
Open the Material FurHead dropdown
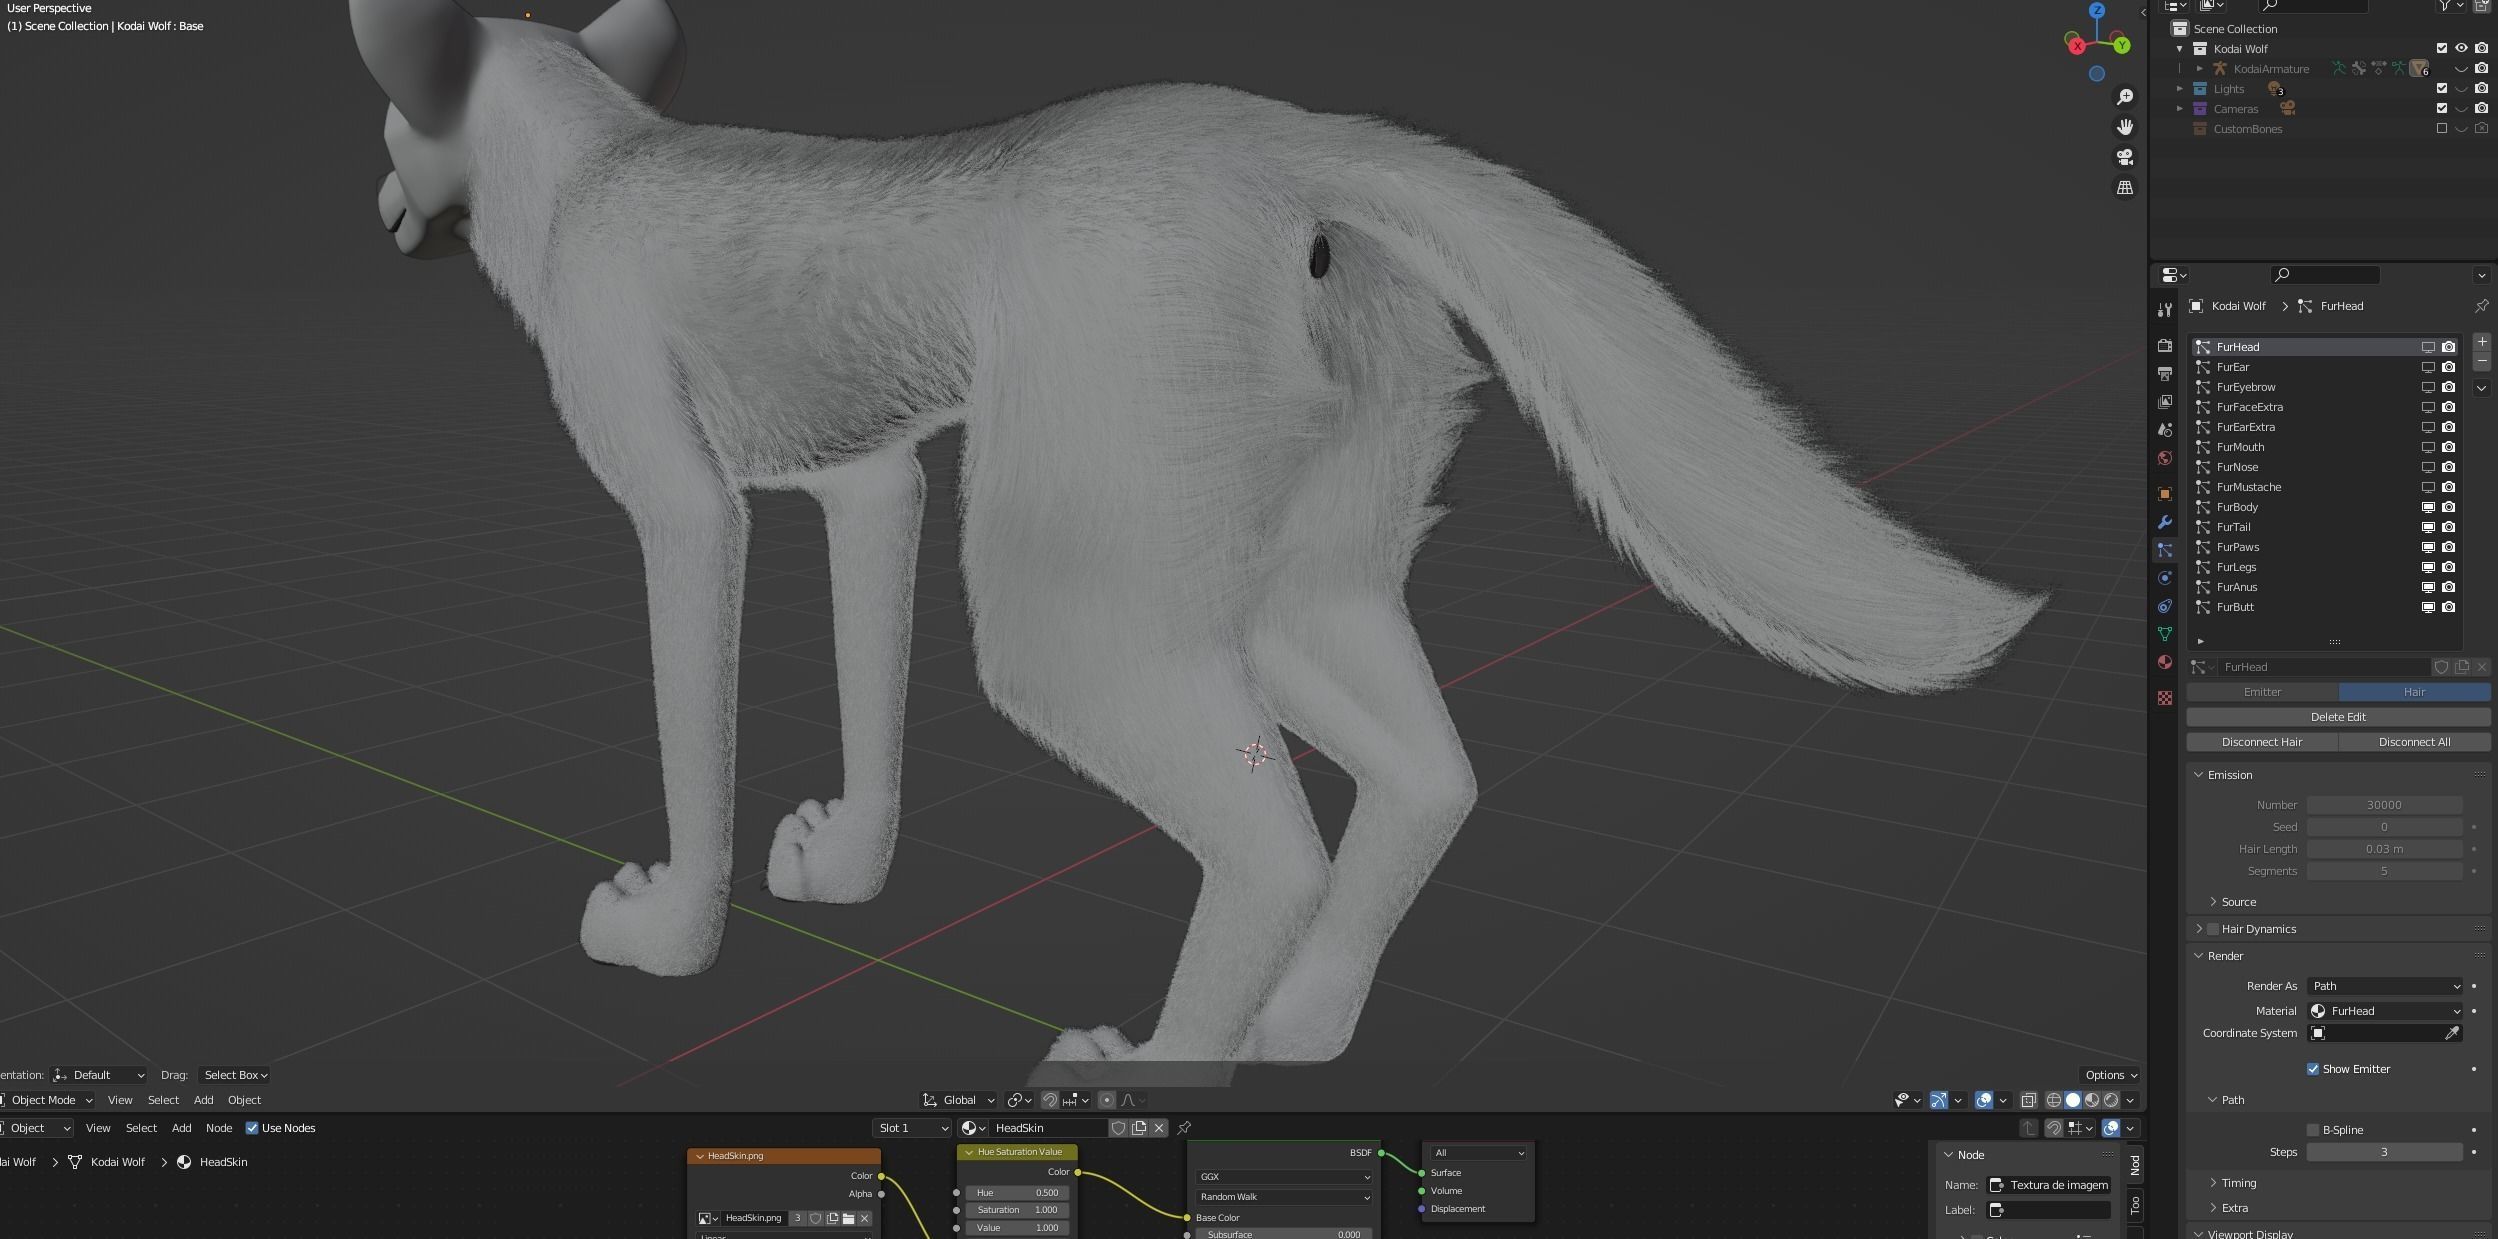(x=2385, y=1011)
